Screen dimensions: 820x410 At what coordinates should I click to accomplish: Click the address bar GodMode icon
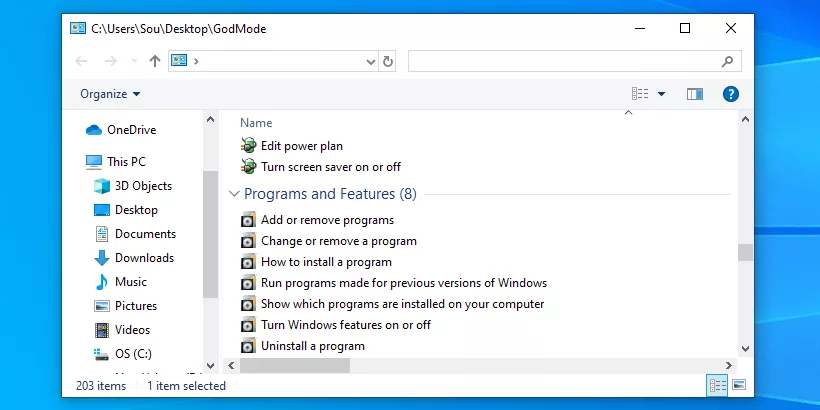[x=179, y=61]
